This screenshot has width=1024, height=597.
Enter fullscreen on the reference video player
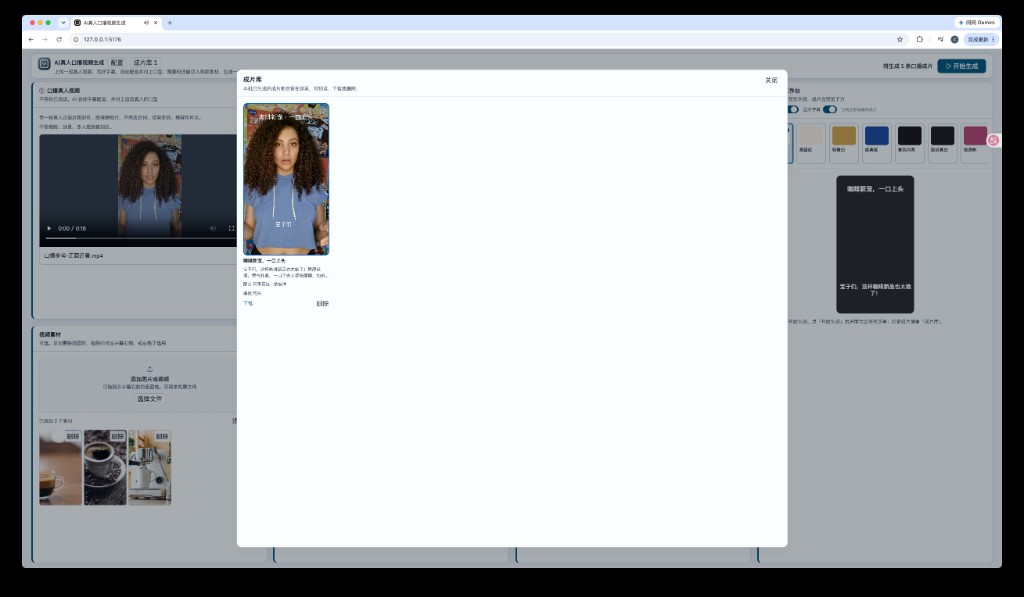(x=231, y=229)
